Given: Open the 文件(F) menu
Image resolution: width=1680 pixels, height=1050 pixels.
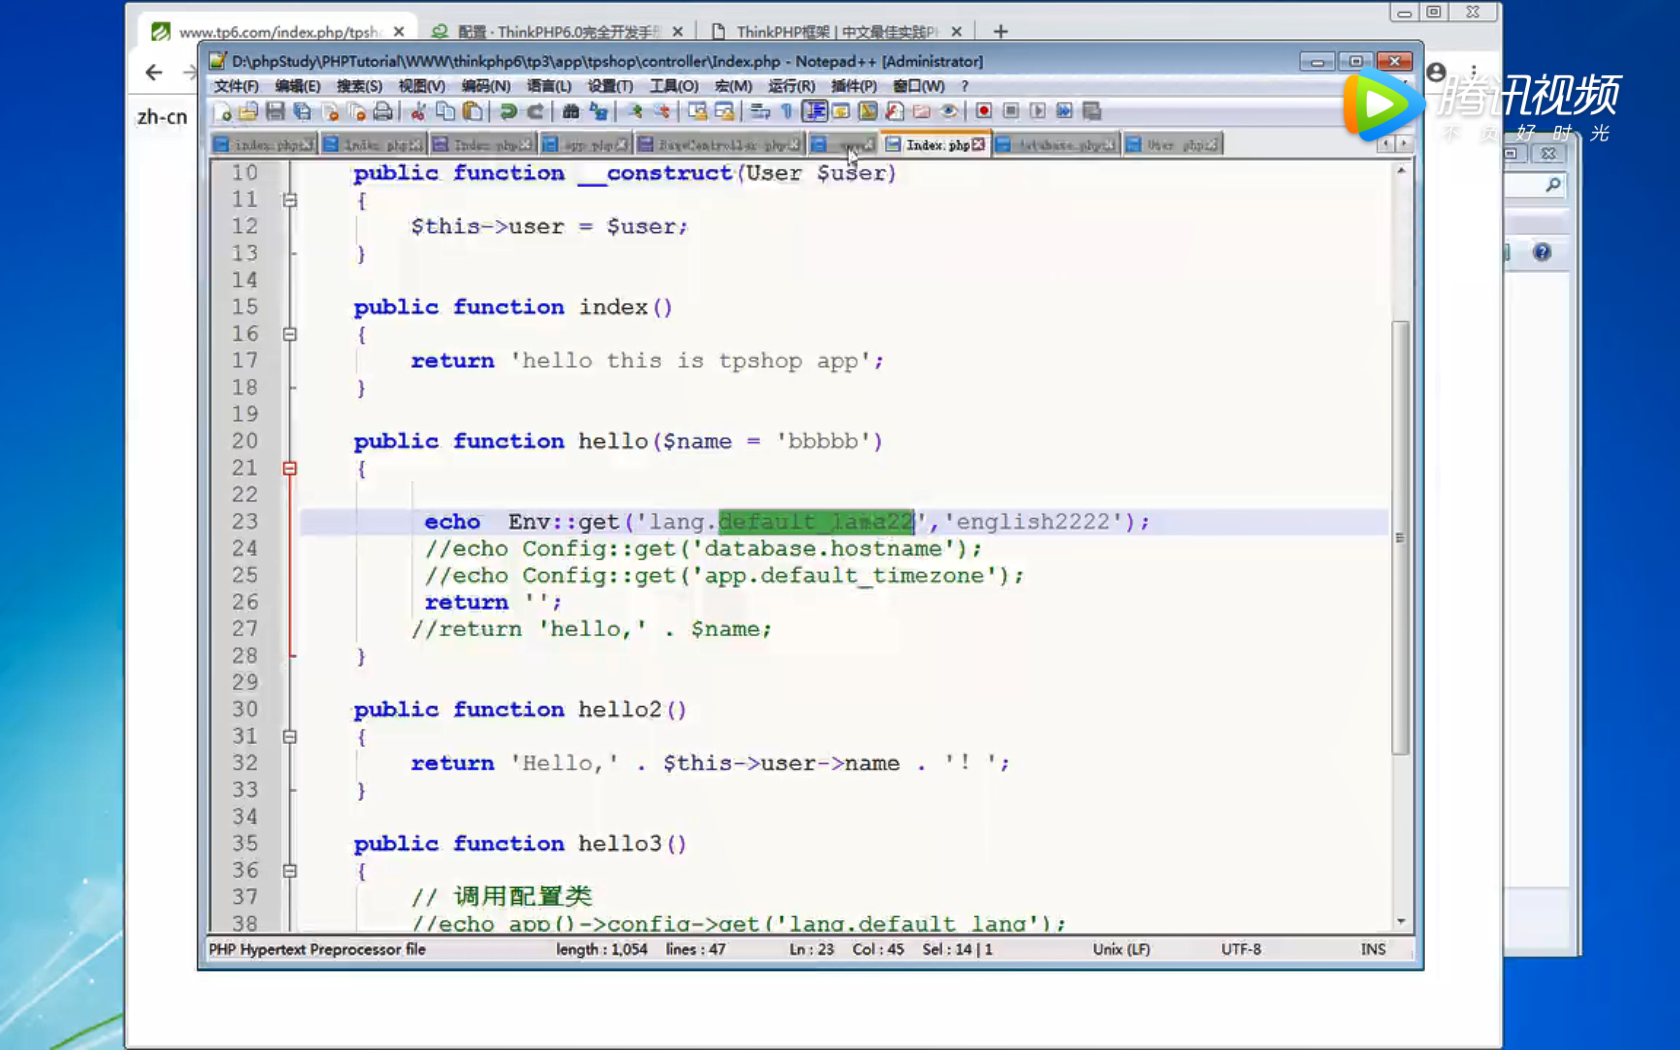Looking at the screenshot, I should (x=236, y=86).
